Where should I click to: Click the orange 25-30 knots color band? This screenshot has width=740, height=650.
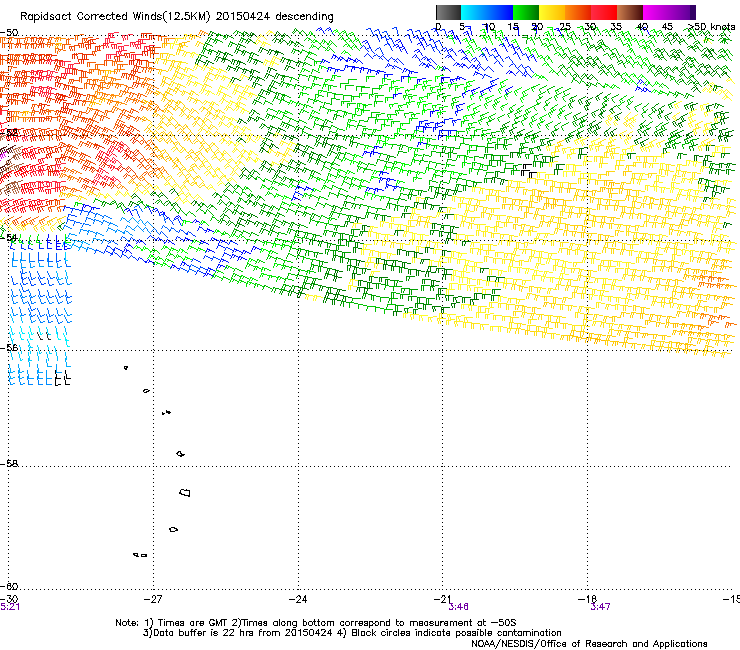point(578,12)
